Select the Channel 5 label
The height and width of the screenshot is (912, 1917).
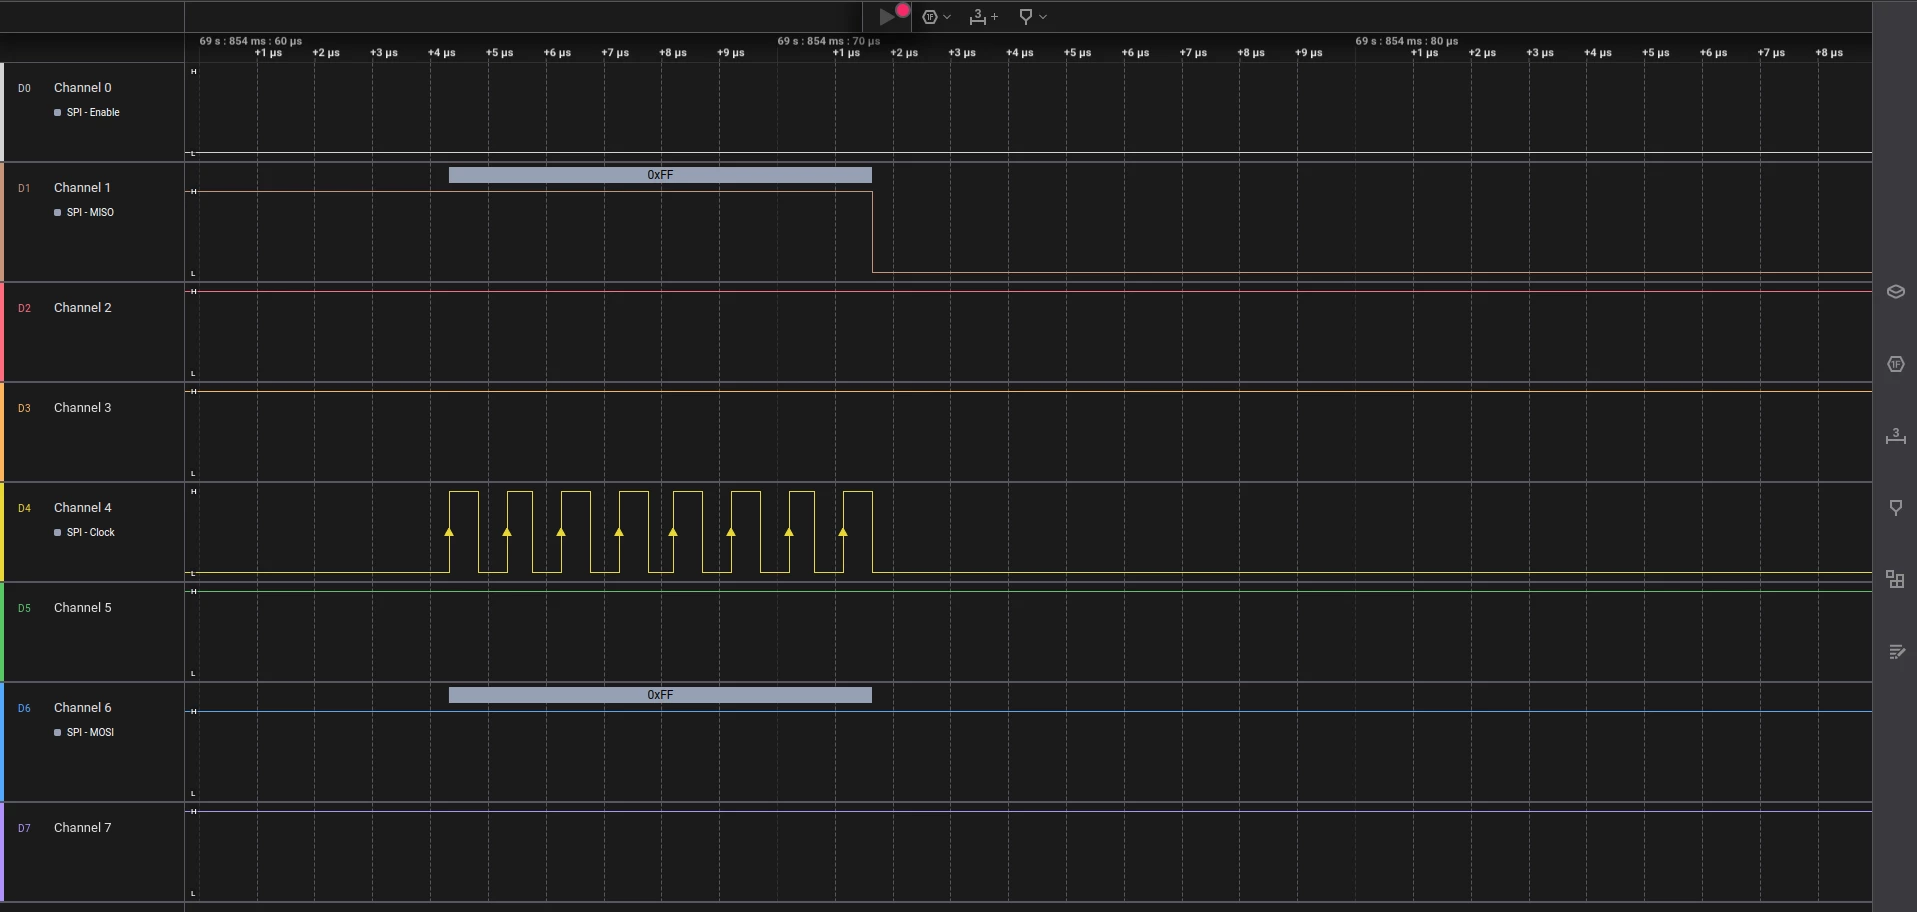coord(83,608)
